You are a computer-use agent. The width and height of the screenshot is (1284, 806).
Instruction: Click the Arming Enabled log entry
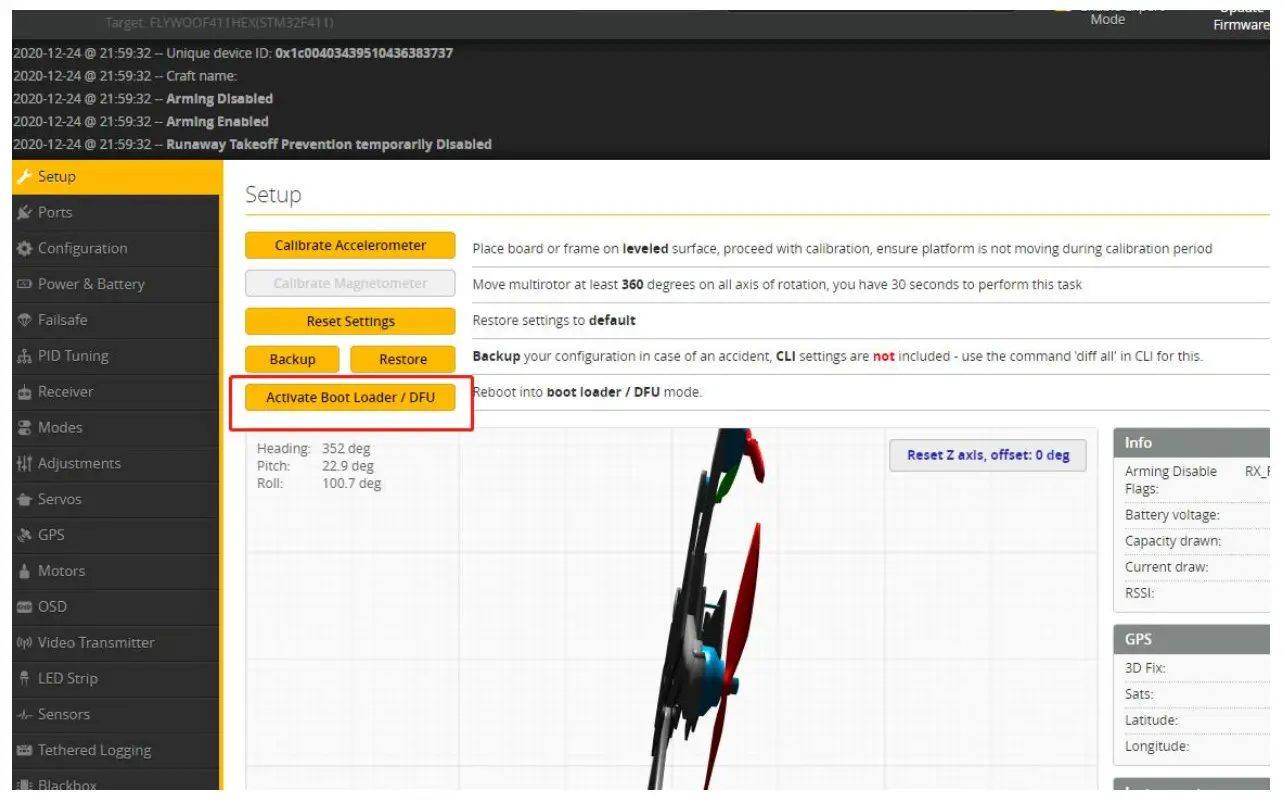point(141,122)
